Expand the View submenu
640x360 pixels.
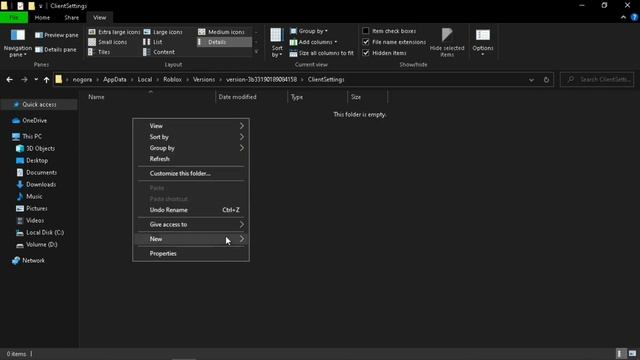point(191,126)
